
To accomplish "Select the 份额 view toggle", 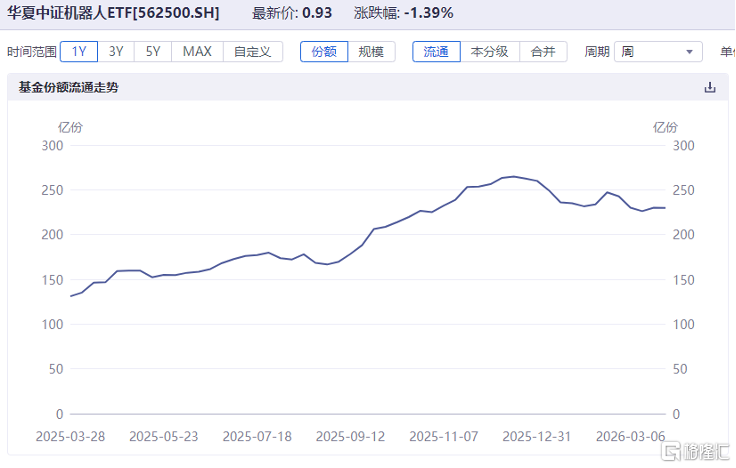I will (324, 51).
